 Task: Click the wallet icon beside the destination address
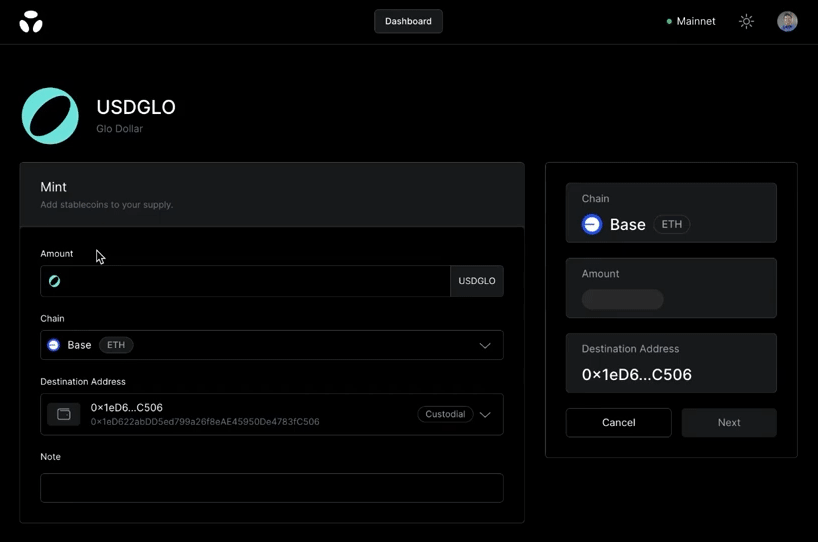click(64, 414)
